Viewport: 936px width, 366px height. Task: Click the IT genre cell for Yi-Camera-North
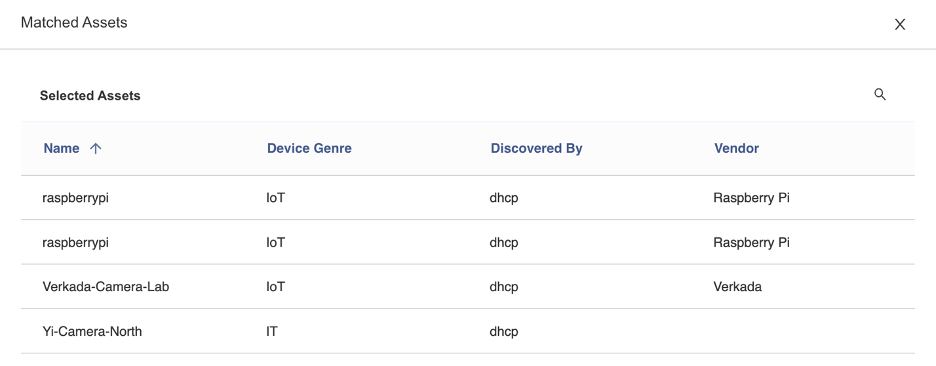272,331
